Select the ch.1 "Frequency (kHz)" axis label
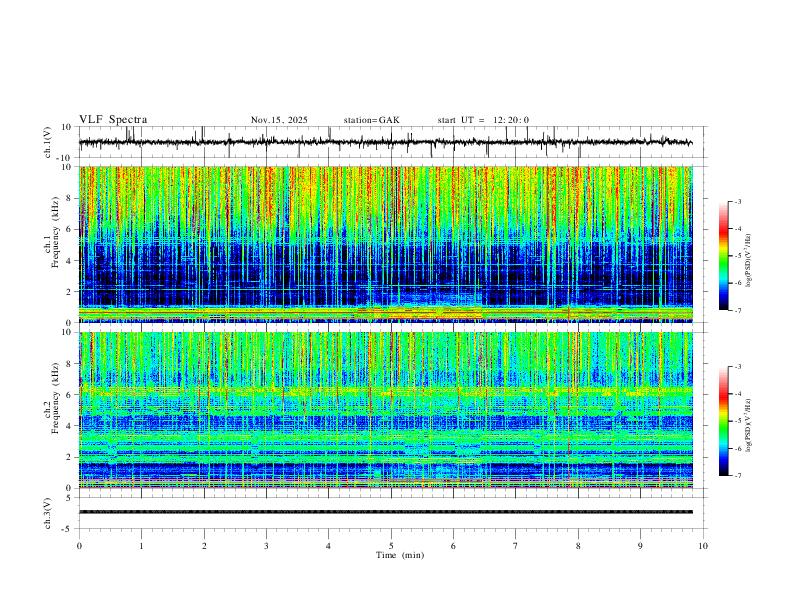Image resolution: width=792 pixels, height=612 pixels. (55, 232)
